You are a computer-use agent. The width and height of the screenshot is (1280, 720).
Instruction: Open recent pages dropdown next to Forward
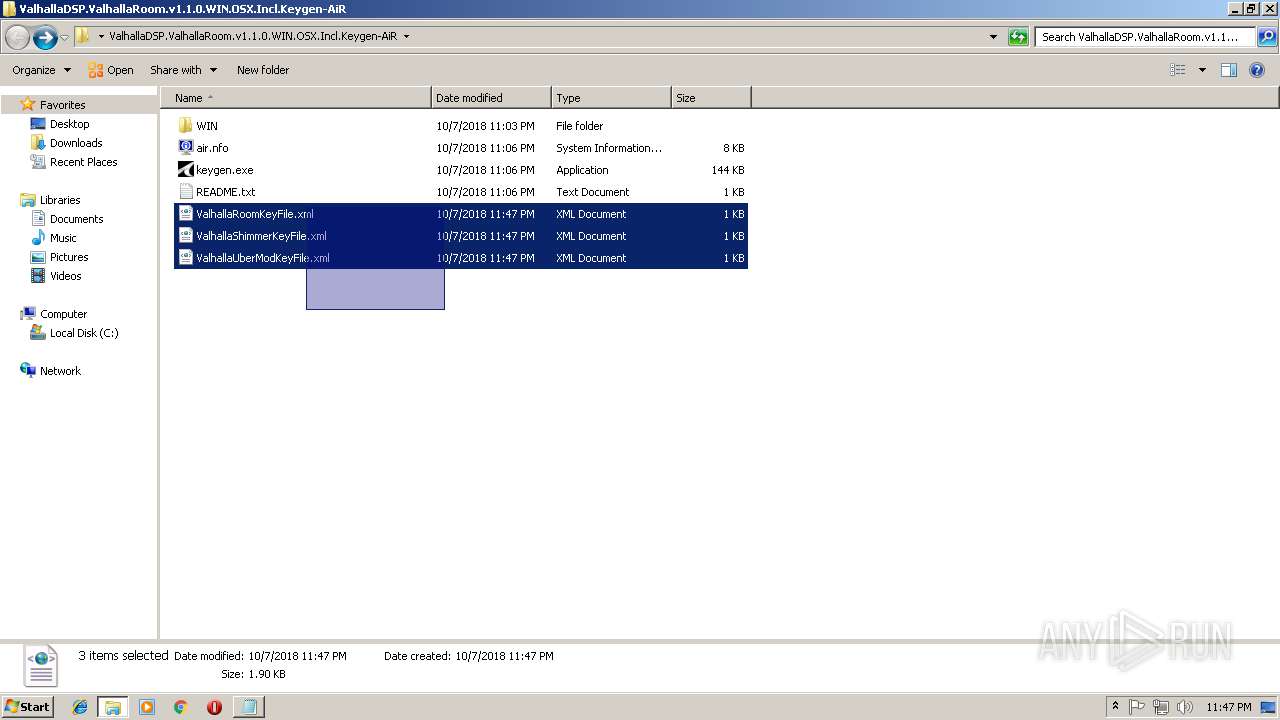pyautogui.click(x=65, y=38)
